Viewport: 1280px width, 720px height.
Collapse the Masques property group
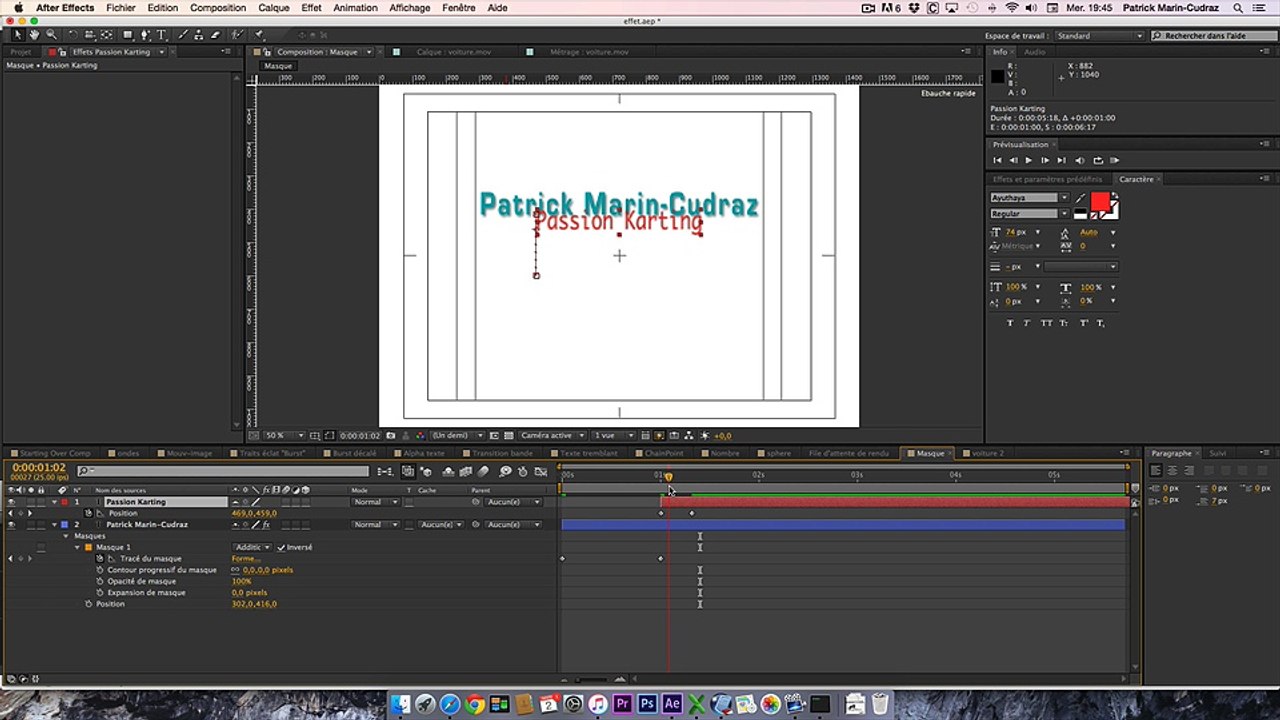(x=66, y=536)
